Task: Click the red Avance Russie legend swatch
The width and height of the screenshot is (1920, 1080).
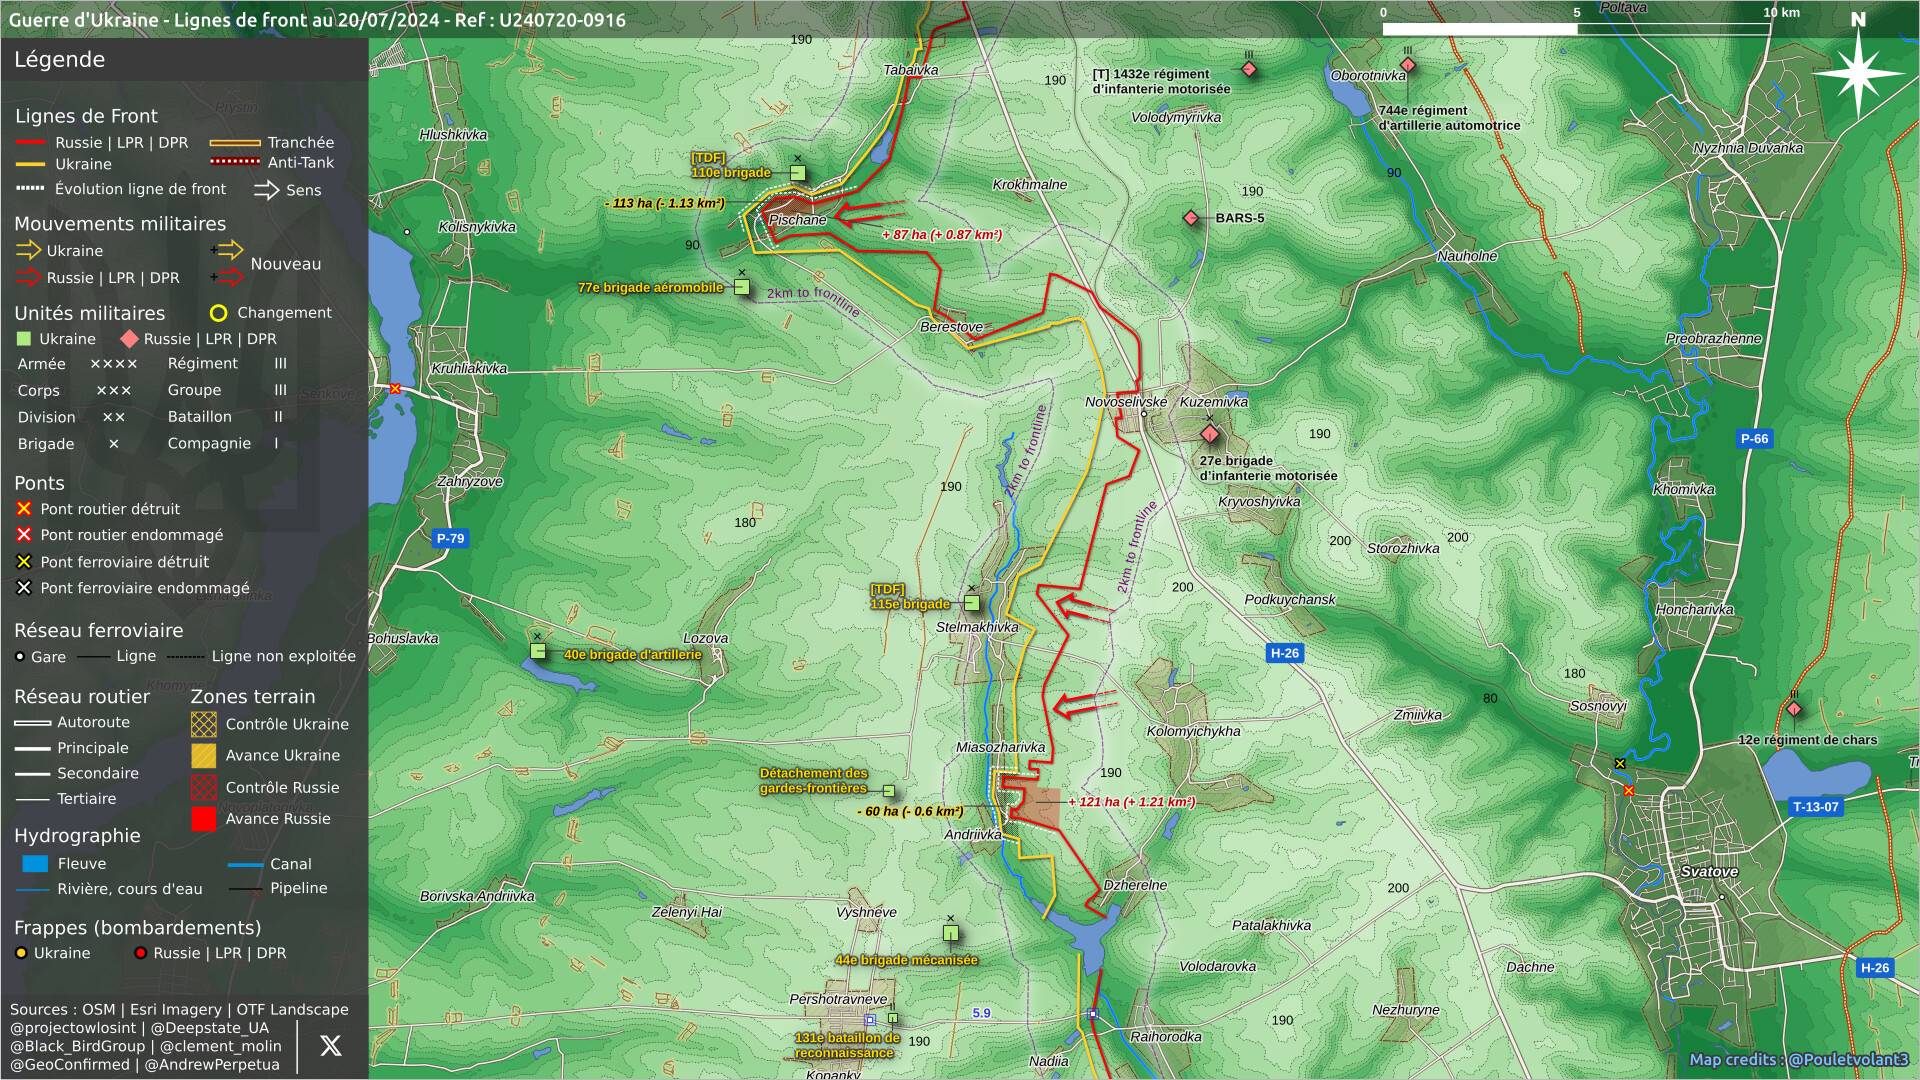Action: click(204, 819)
